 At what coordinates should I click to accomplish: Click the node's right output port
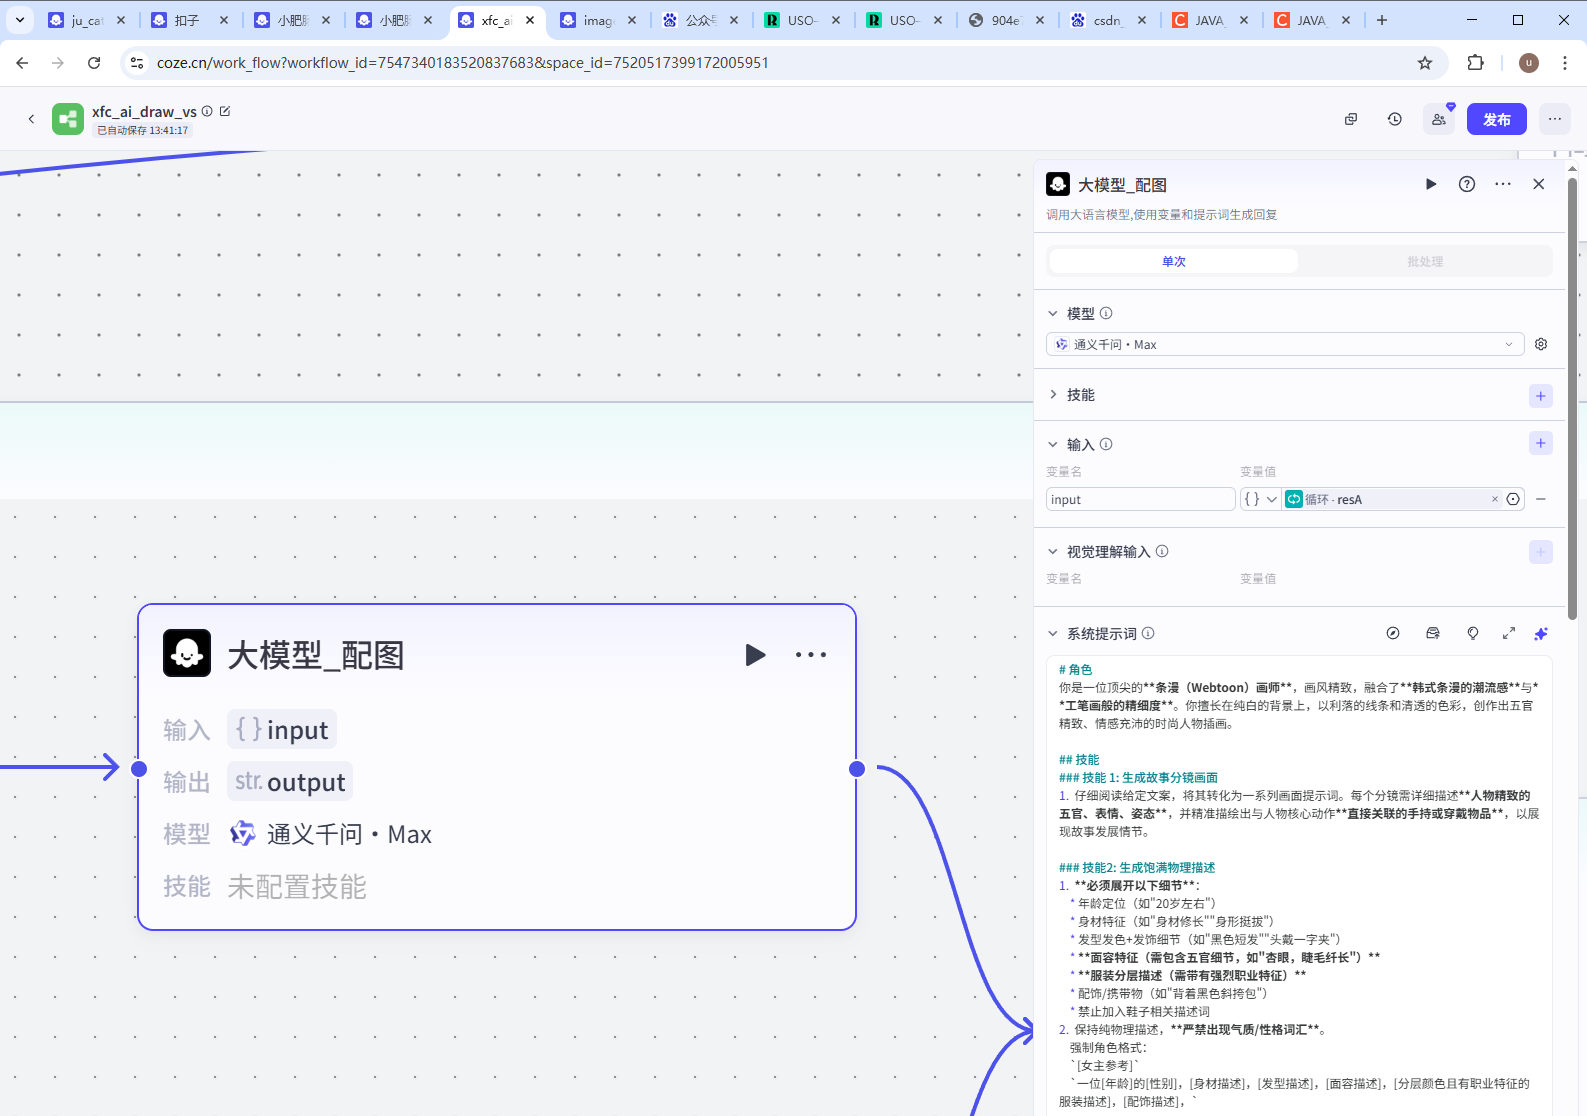(x=857, y=768)
